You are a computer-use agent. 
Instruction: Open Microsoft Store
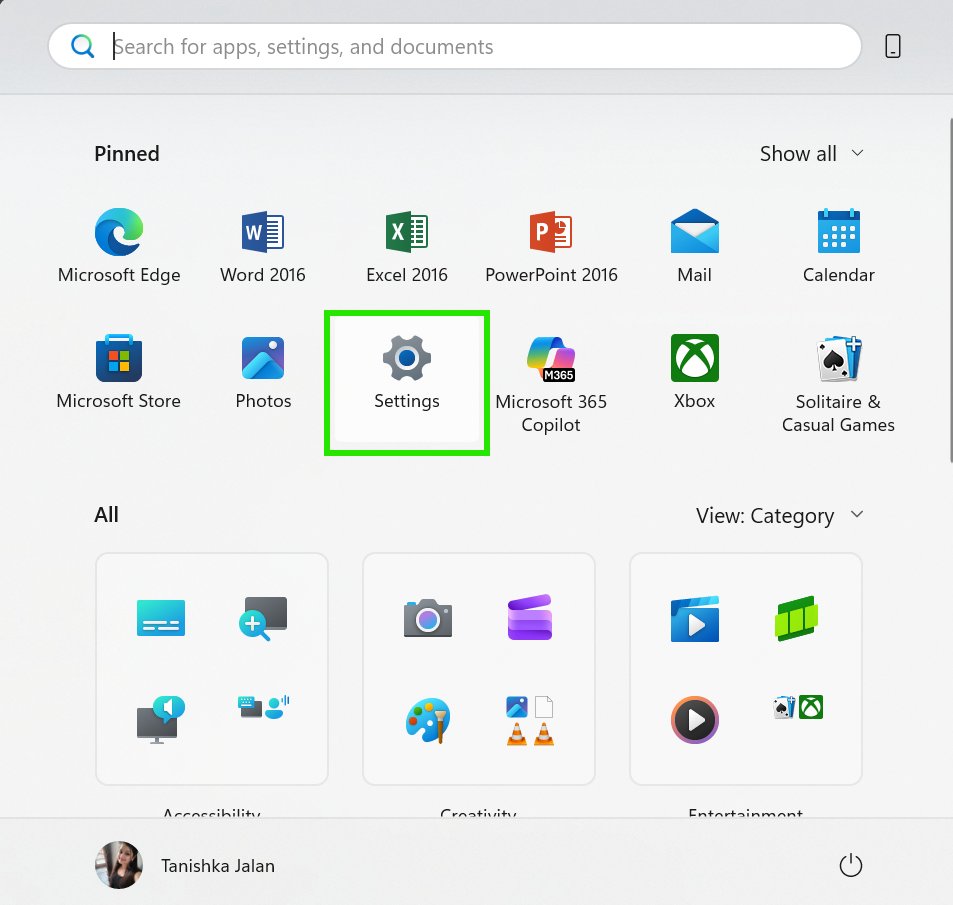click(x=119, y=372)
